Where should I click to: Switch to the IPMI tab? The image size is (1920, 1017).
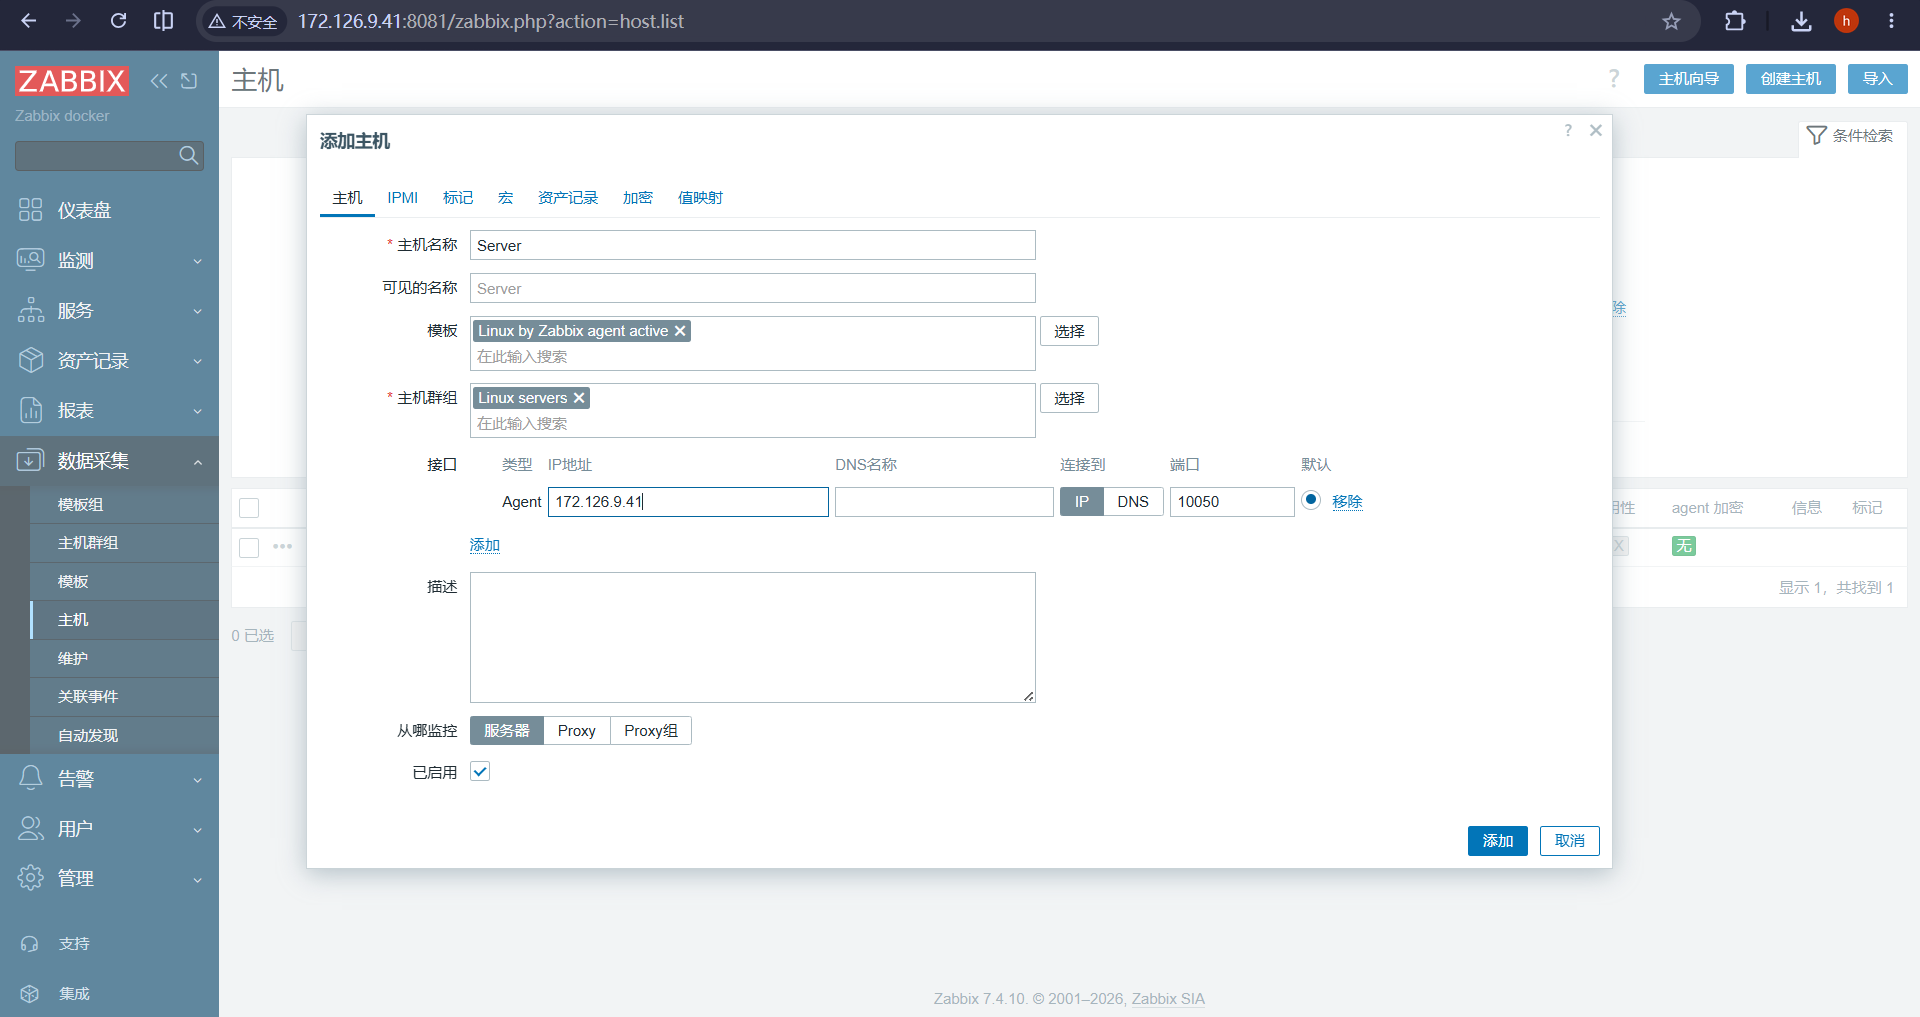[x=403, y=198]
